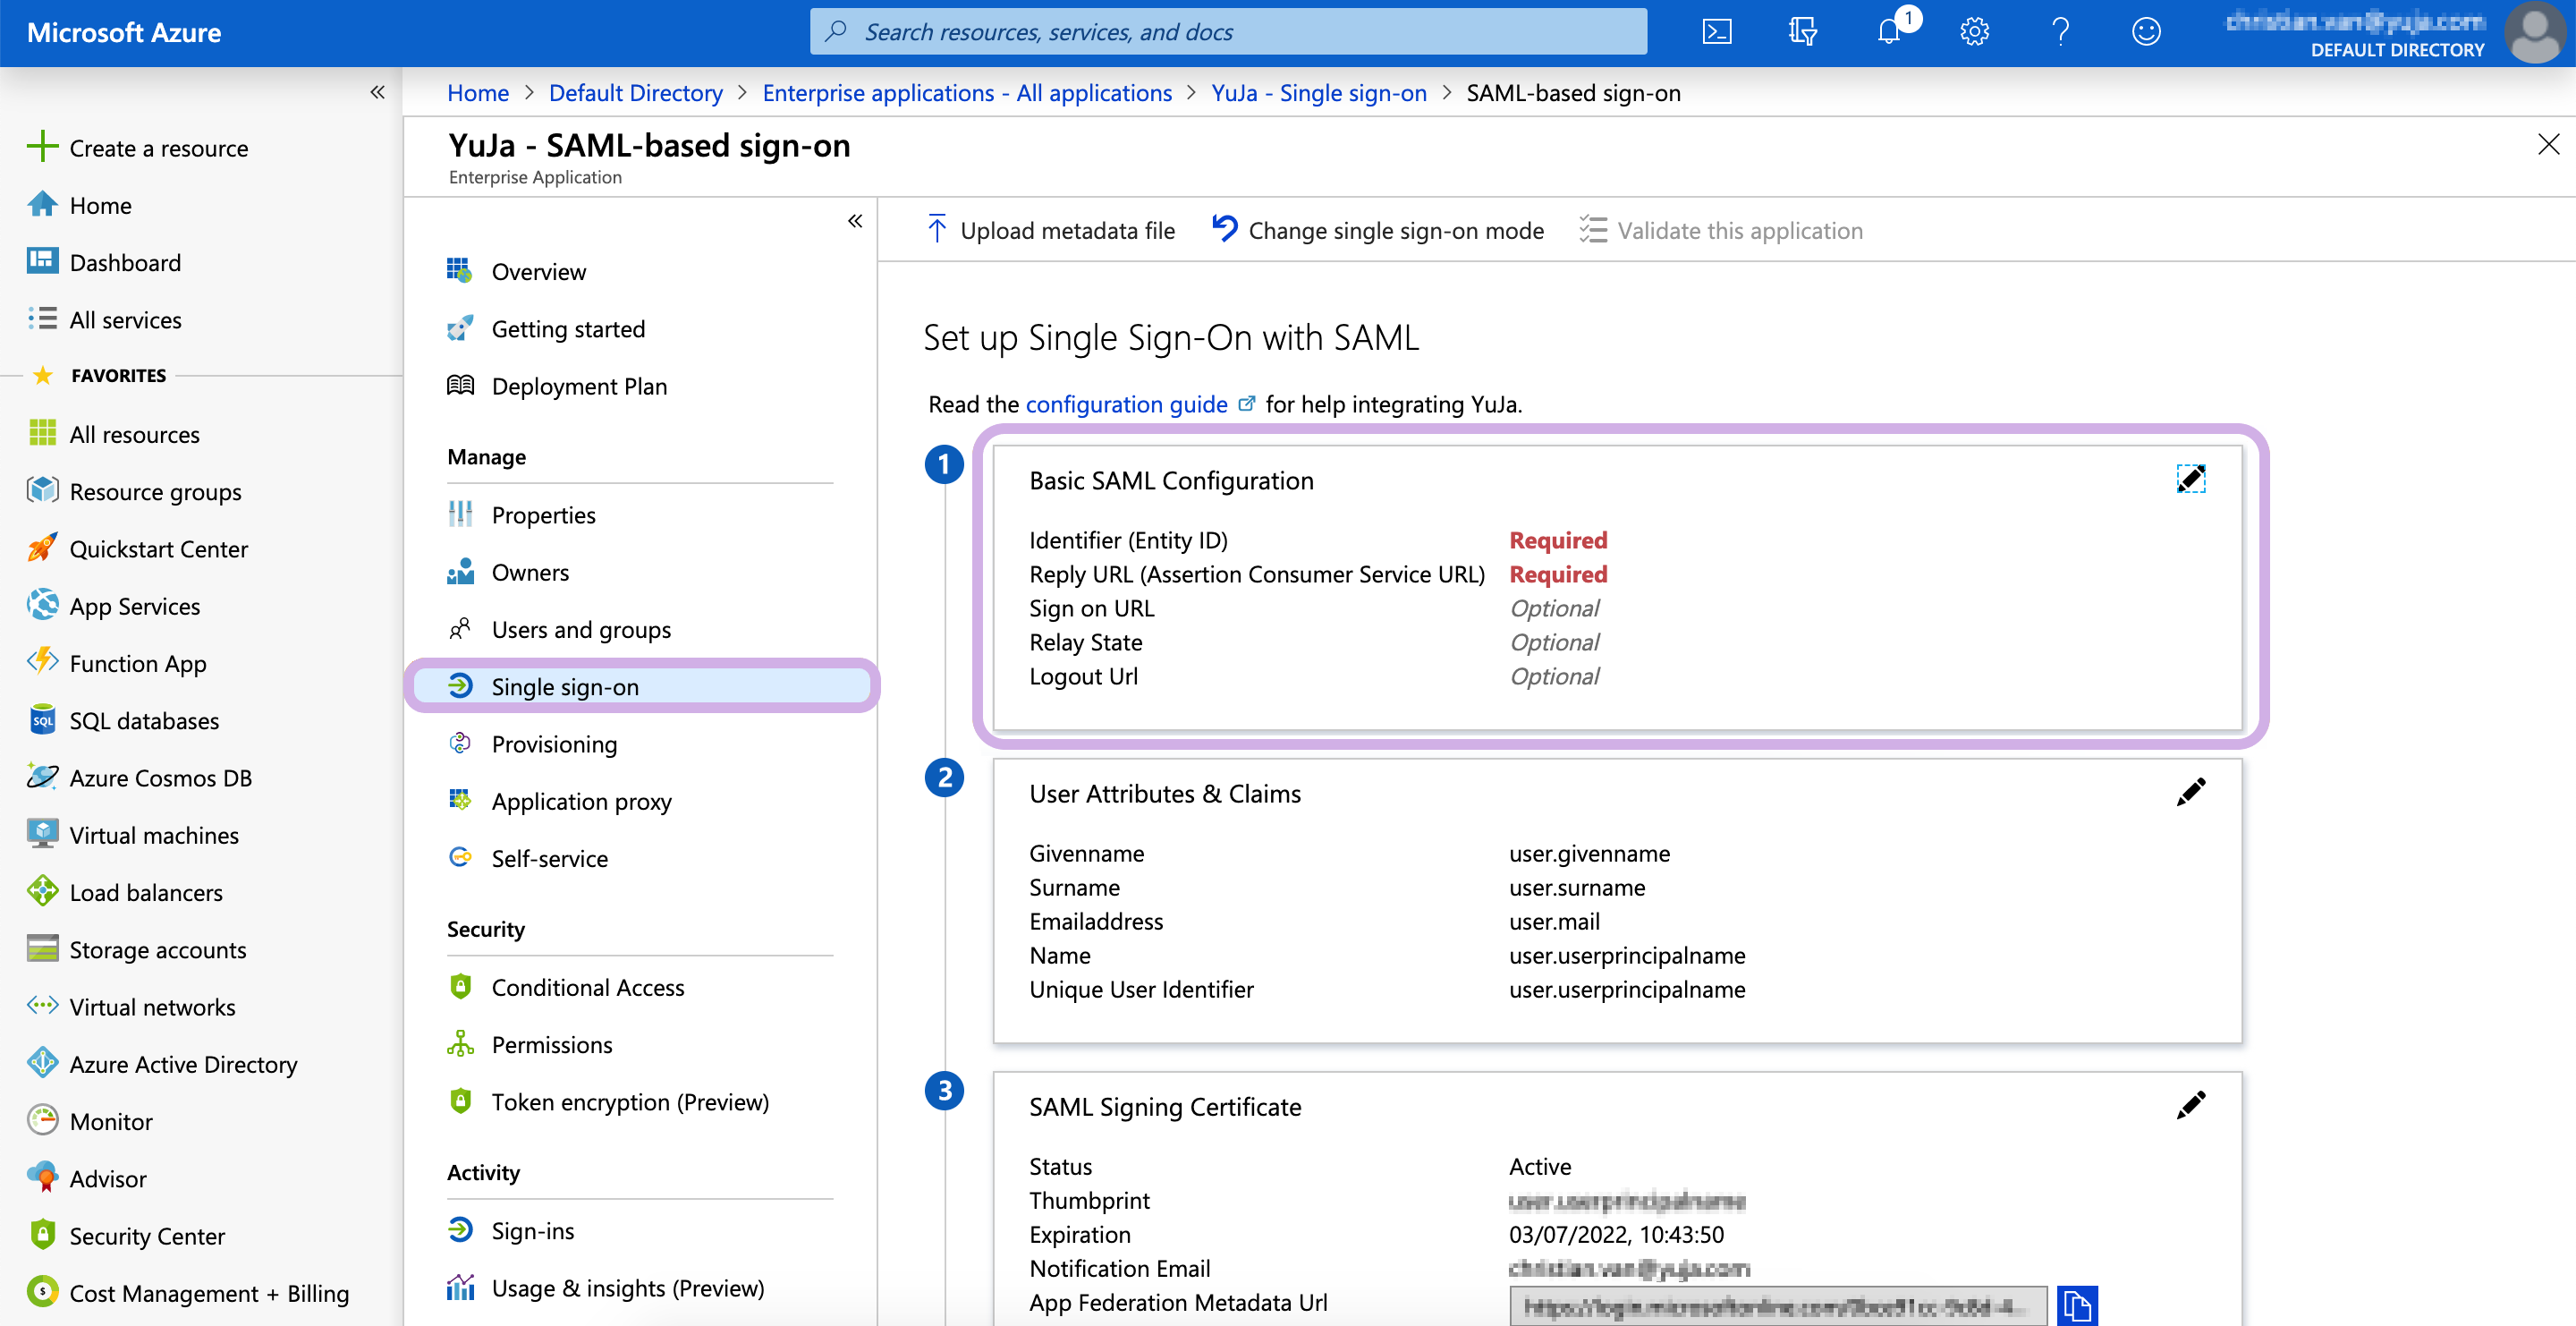Edit SAML Signing Certificate pencil icon
Screen dimensions: 2576x1326
pyautogui.click(x=2190, y=1105)
